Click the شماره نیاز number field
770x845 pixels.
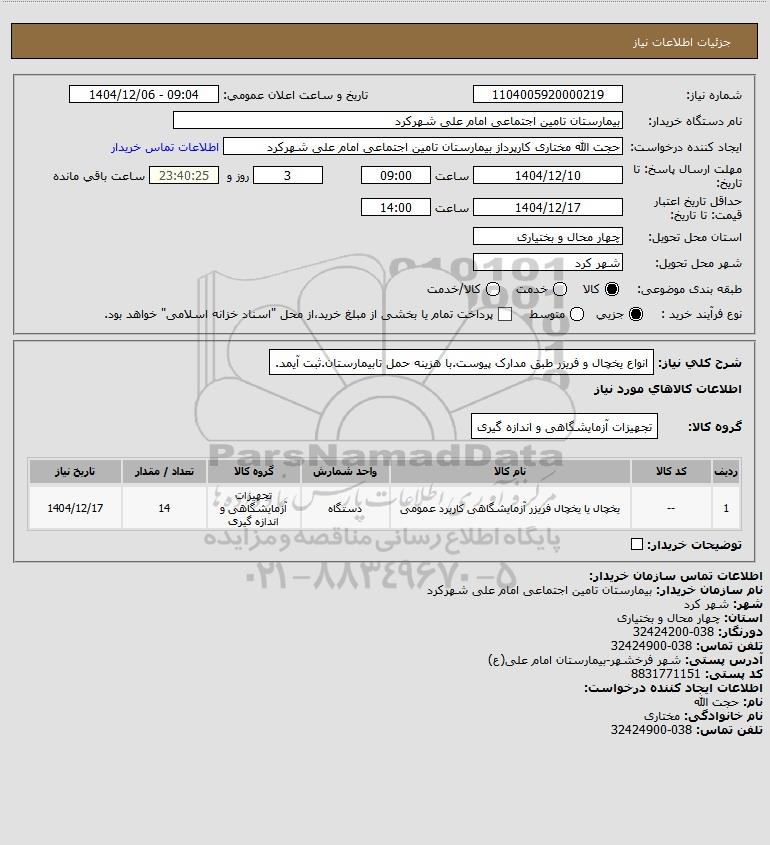tap(547, 94)
